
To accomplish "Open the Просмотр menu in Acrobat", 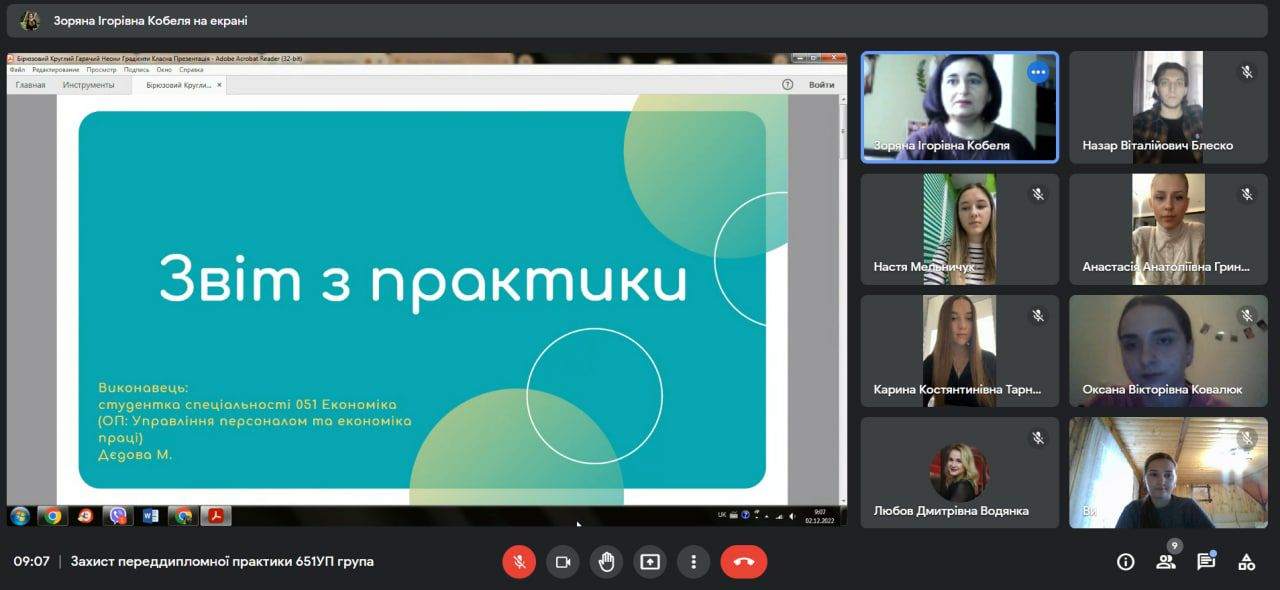I will 101,70.
